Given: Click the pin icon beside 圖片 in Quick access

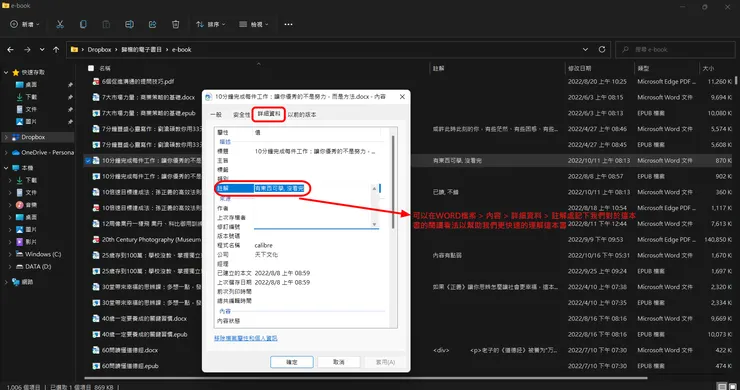Looking at the screenshot, I should 70,122.
